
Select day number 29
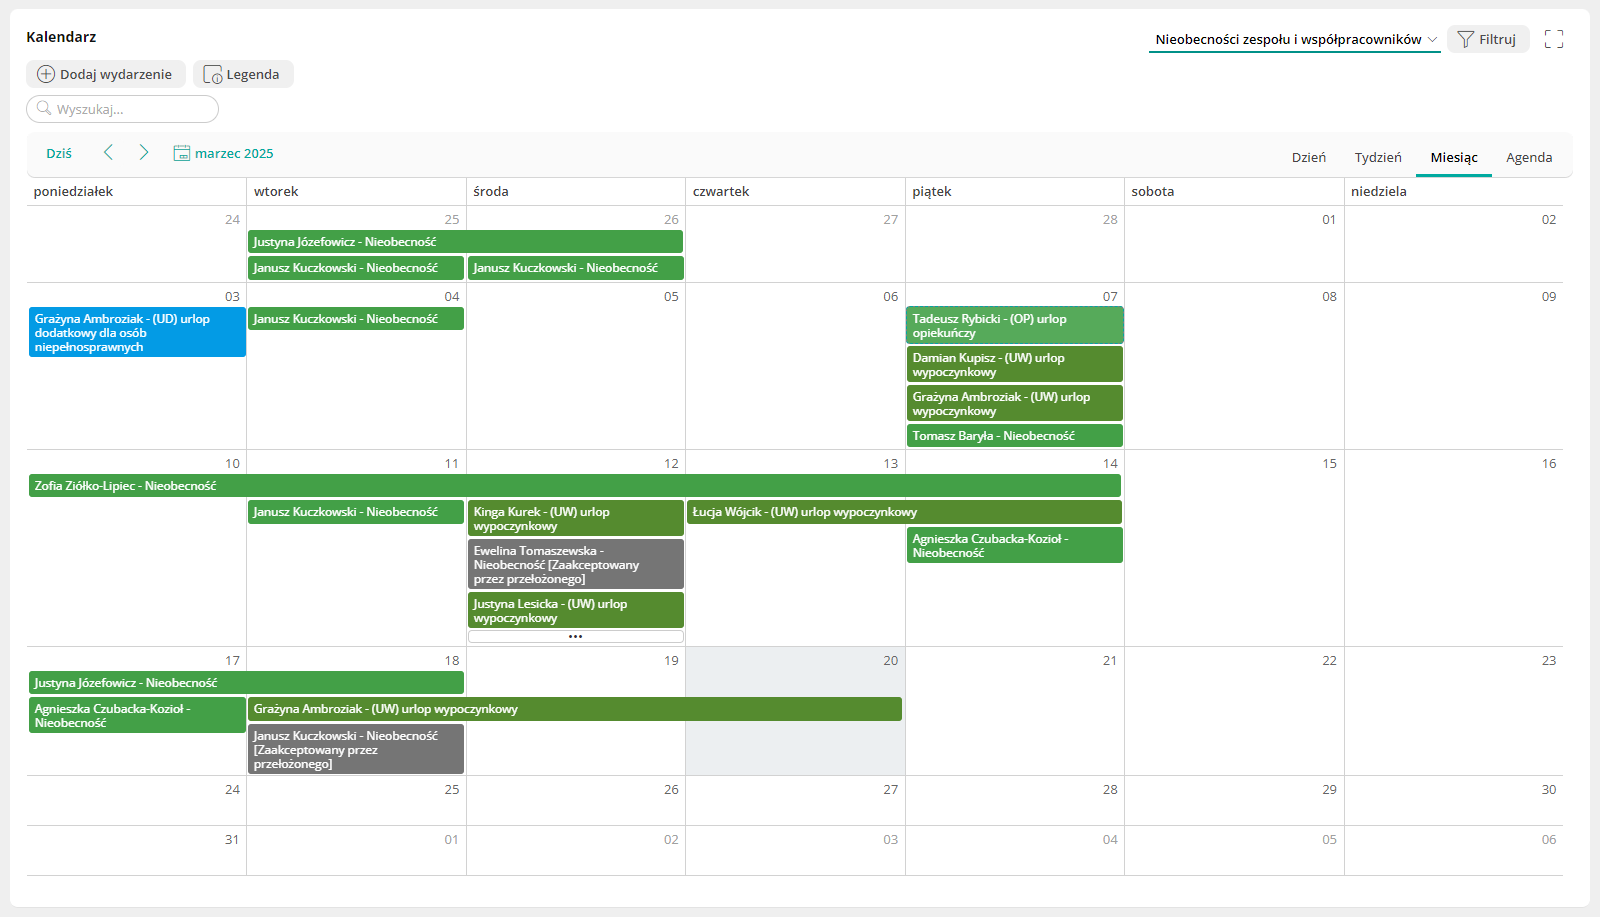click(1329, 789)
